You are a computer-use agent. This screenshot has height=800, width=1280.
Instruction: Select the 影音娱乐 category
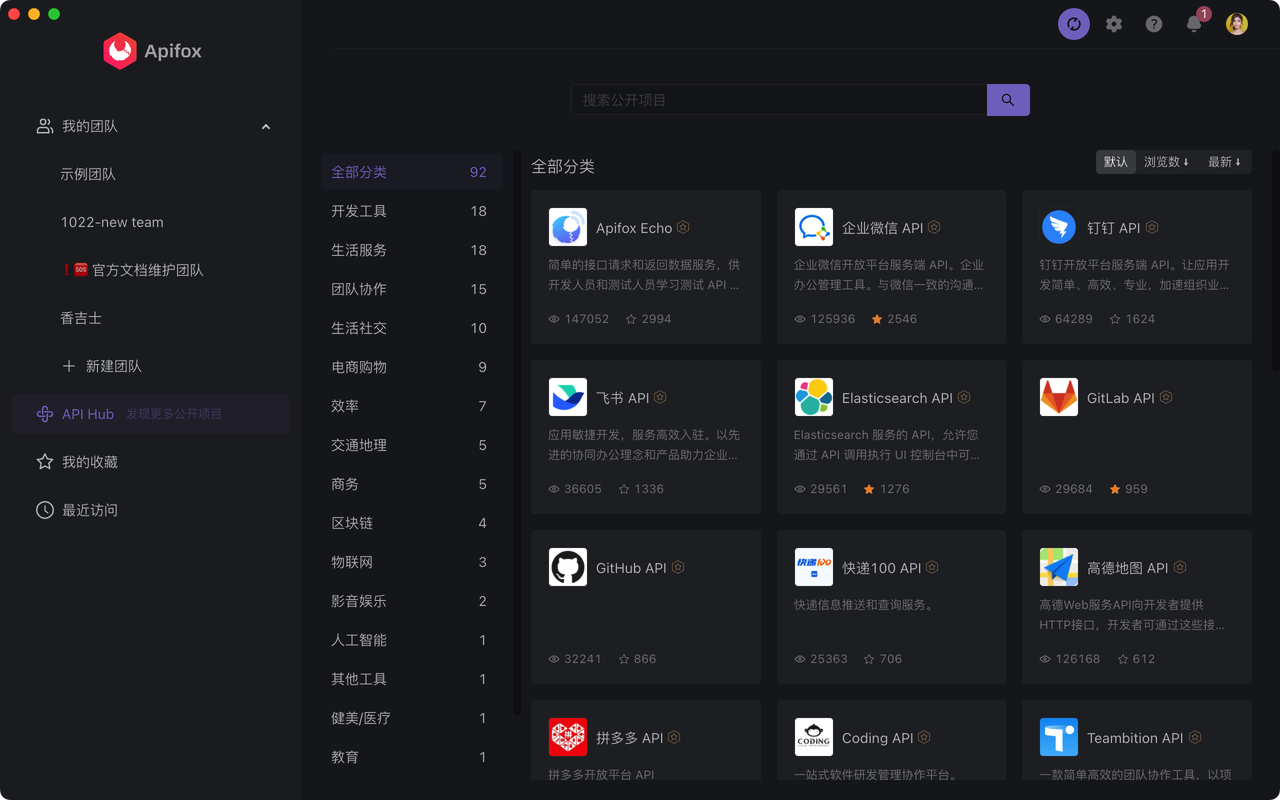pyautogui.click(x=412, y=601)
